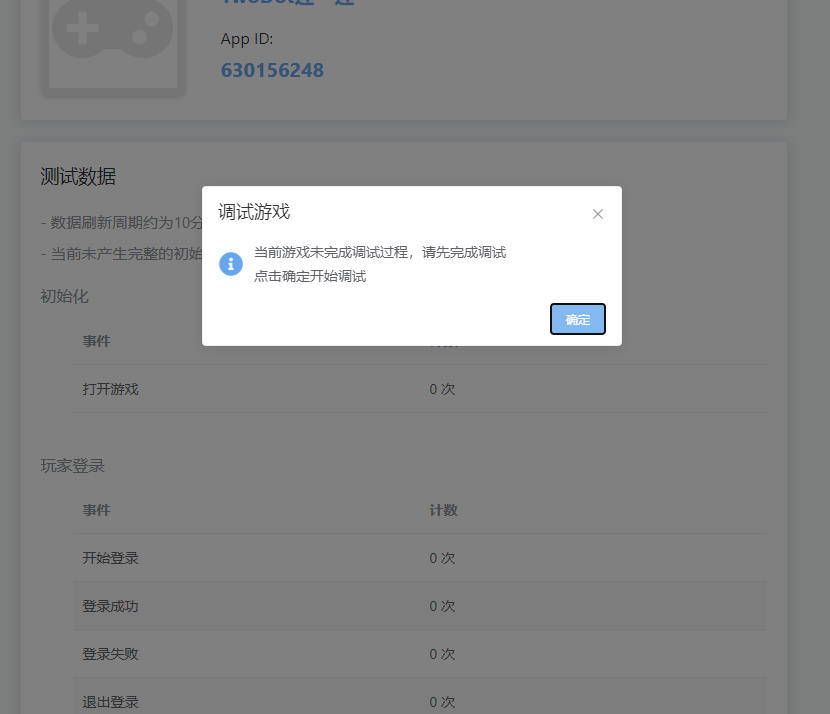830x714 pixels.
Task: Click the App ID number 630156248
Action: pos(272,70)
